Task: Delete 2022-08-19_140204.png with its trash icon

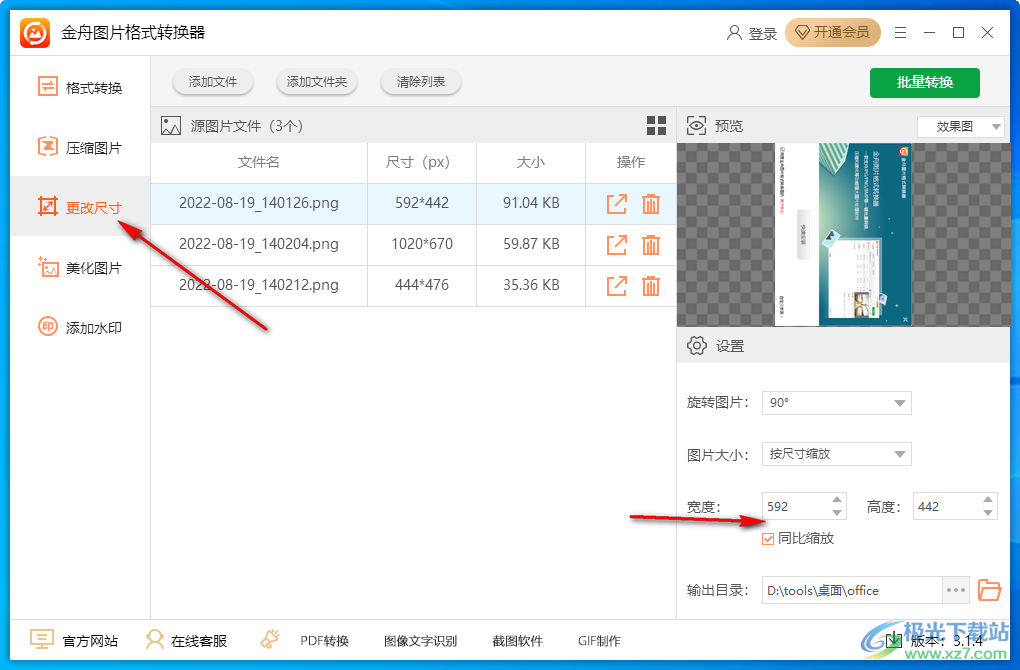Action: [651, 244]
